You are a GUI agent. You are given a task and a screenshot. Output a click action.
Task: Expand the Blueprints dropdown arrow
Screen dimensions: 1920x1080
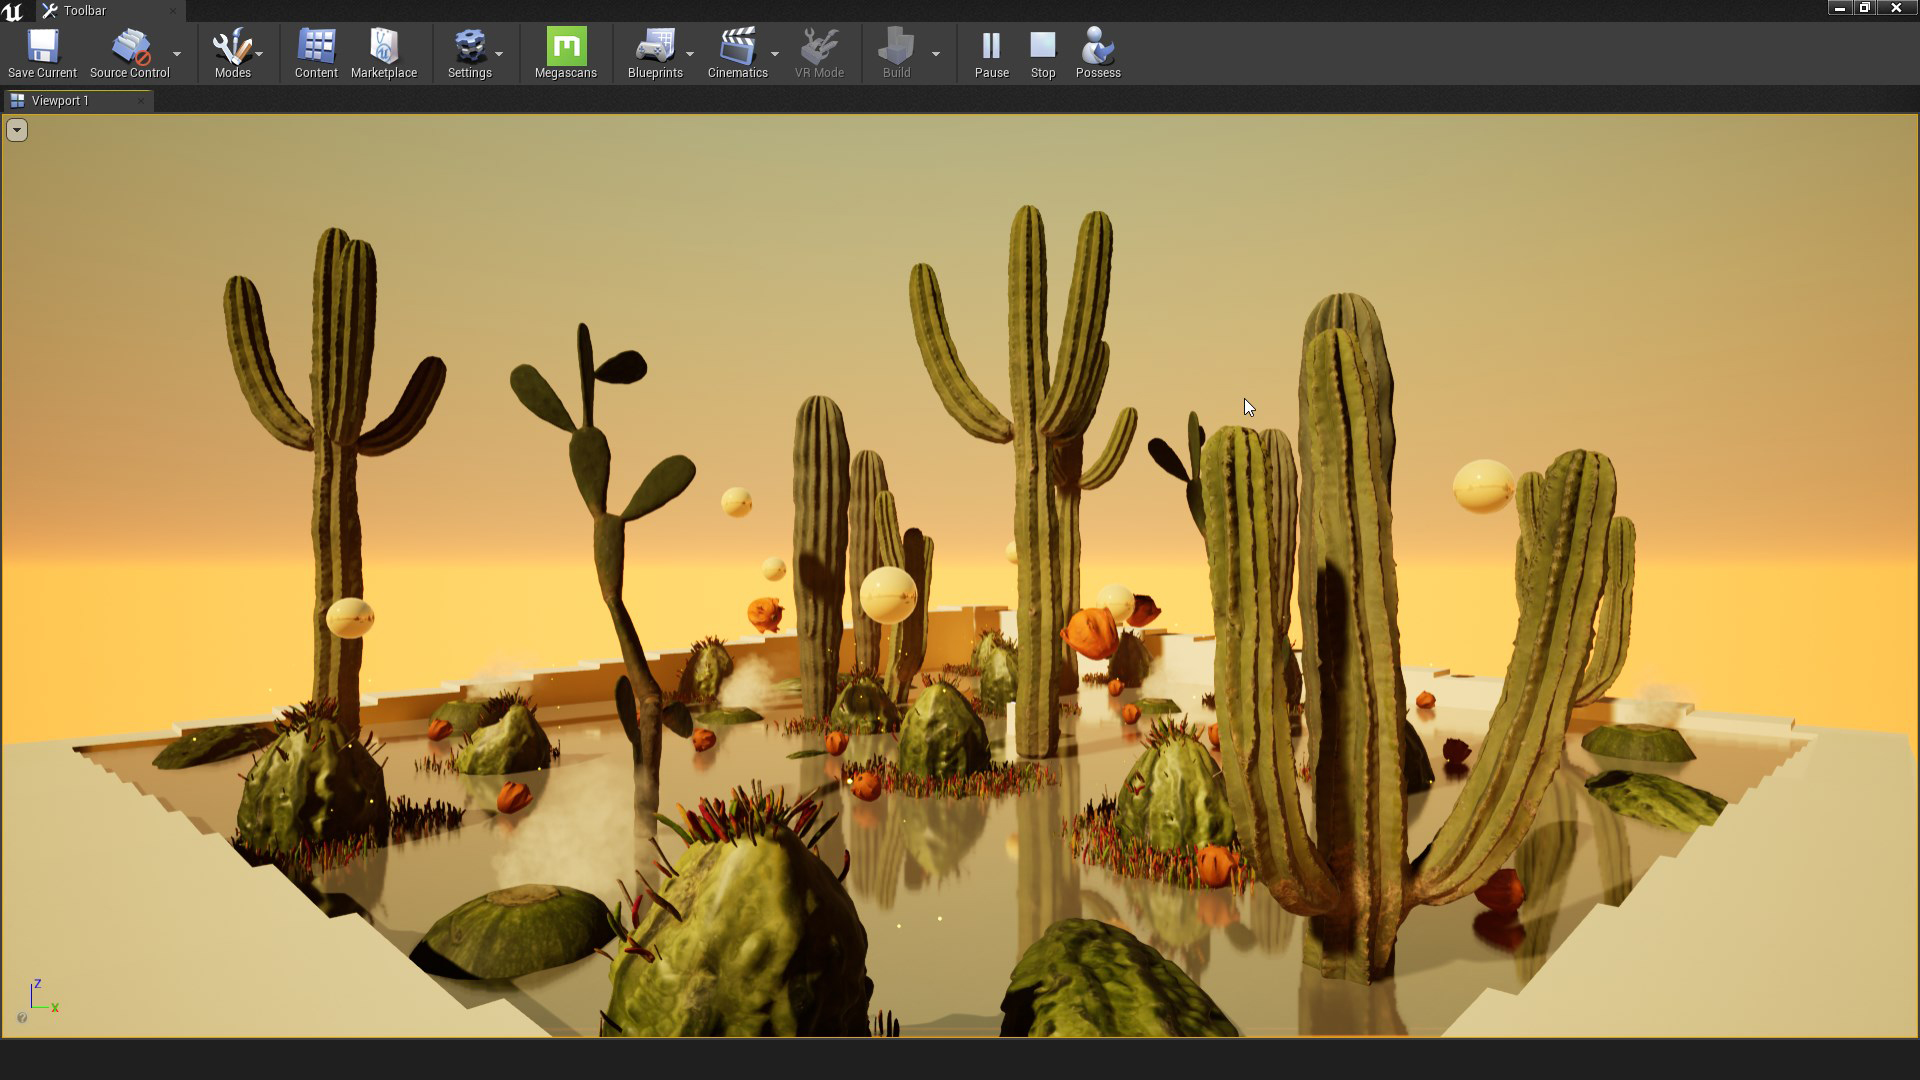(x=690, y=54)
